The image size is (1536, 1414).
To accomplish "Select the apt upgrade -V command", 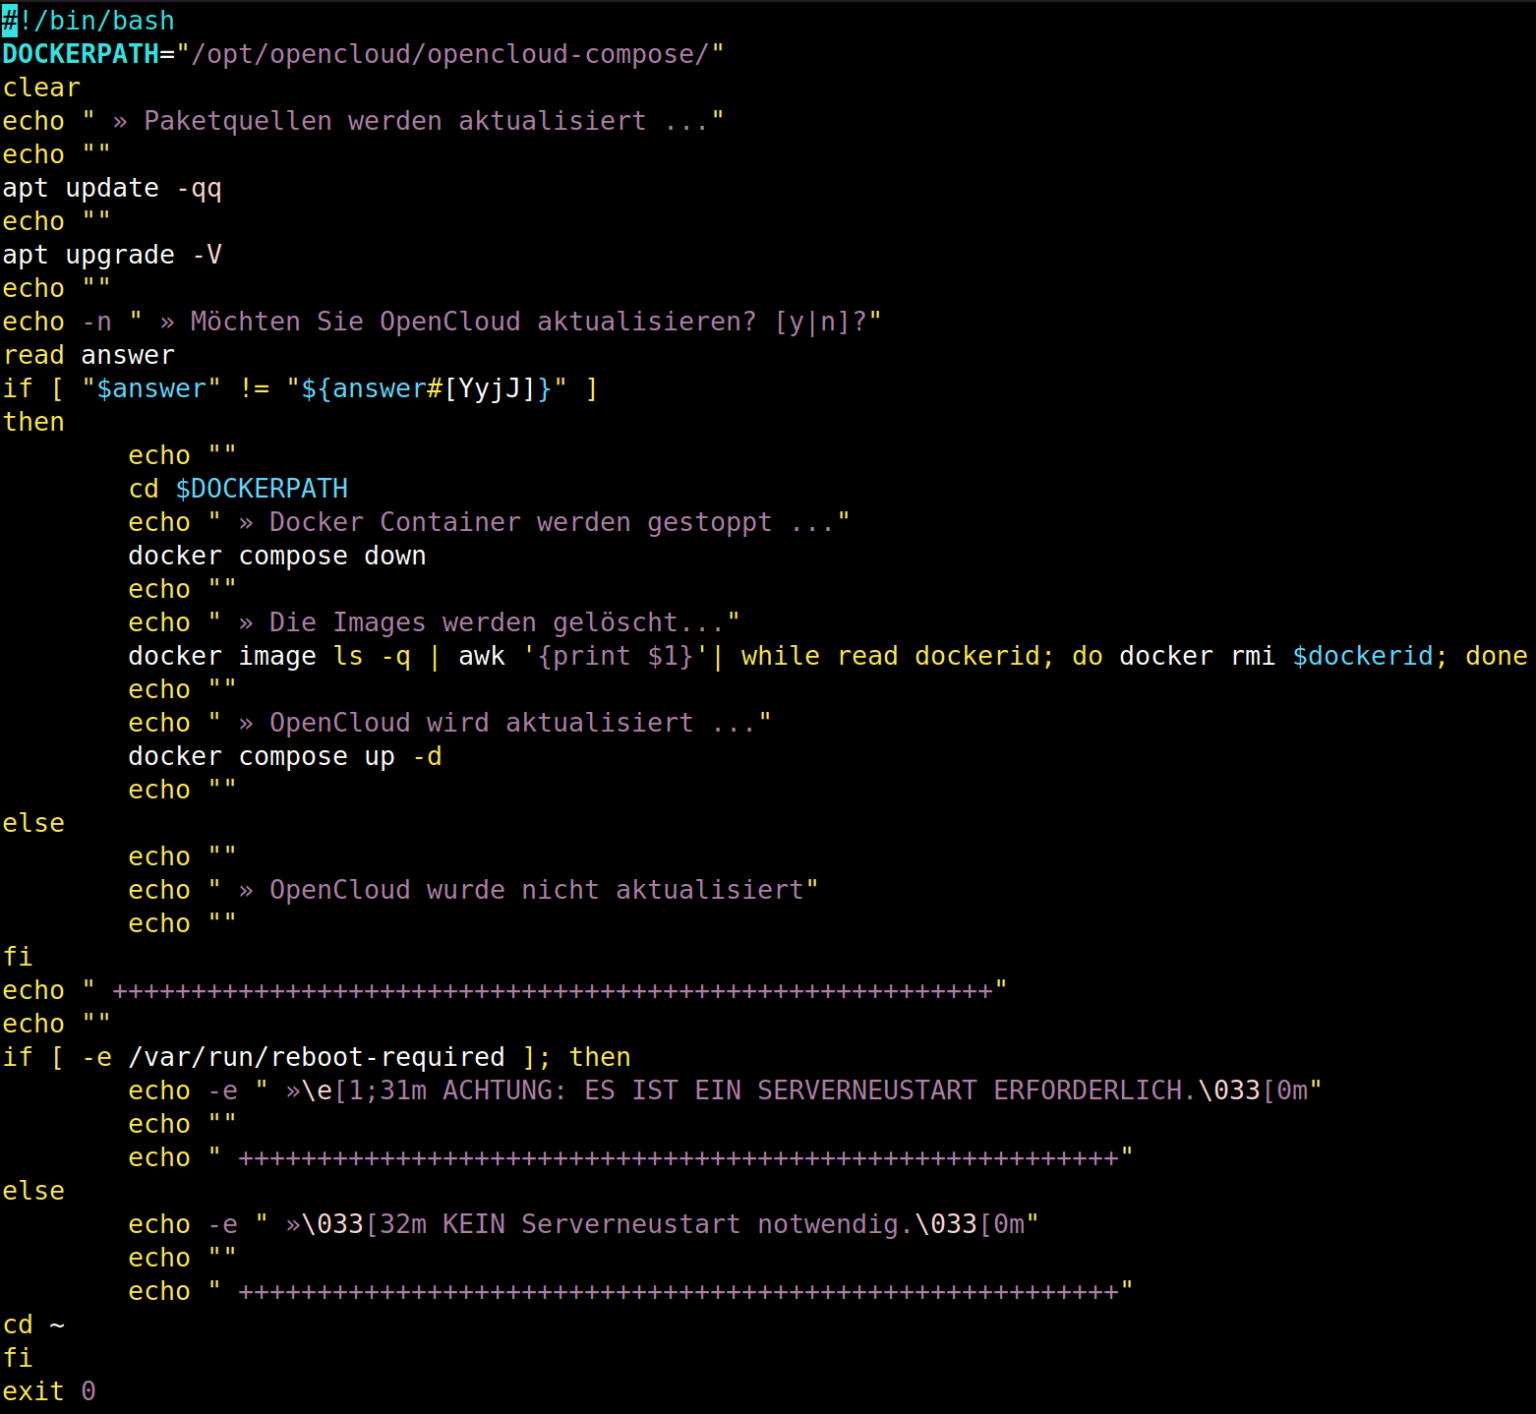I will 110,254.
